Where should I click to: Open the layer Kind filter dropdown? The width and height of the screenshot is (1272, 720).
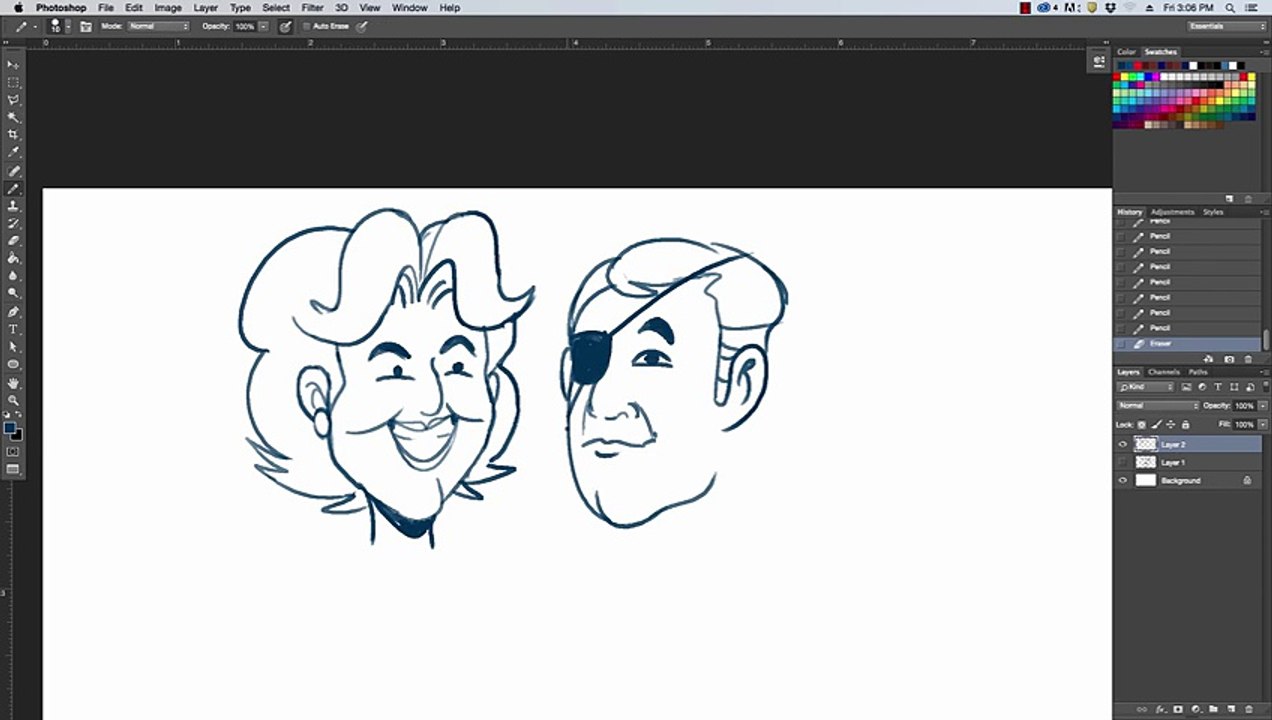click(1146, 387)
